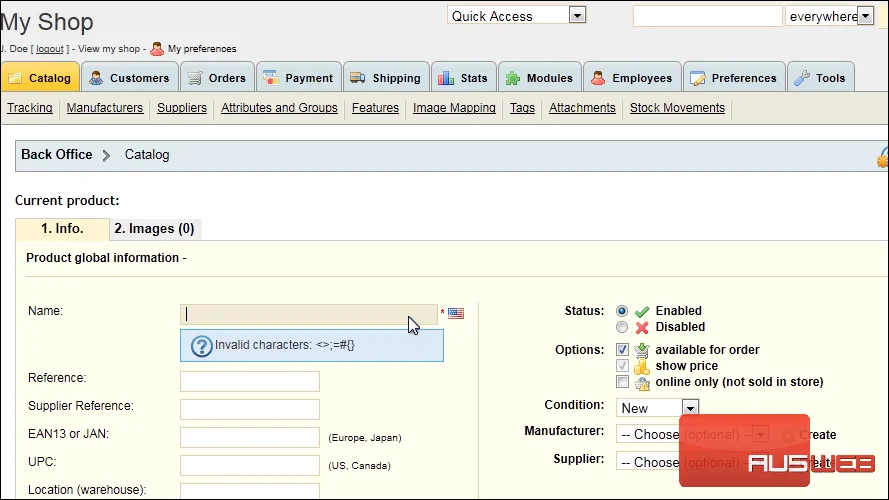Open the Orders main tab
Image resolution: width=889 pixels, height=500 pixels.
[217, 77]
